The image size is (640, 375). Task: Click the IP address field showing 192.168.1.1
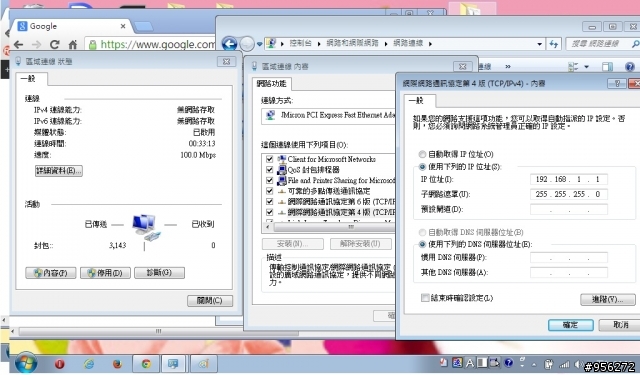(x=569, y=179)
